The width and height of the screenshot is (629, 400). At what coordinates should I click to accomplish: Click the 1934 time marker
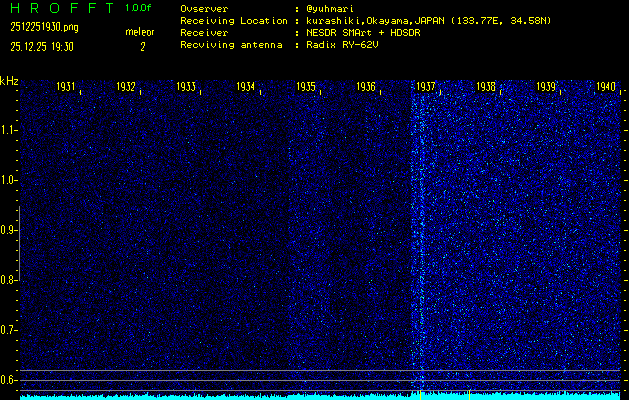point(246,87)
